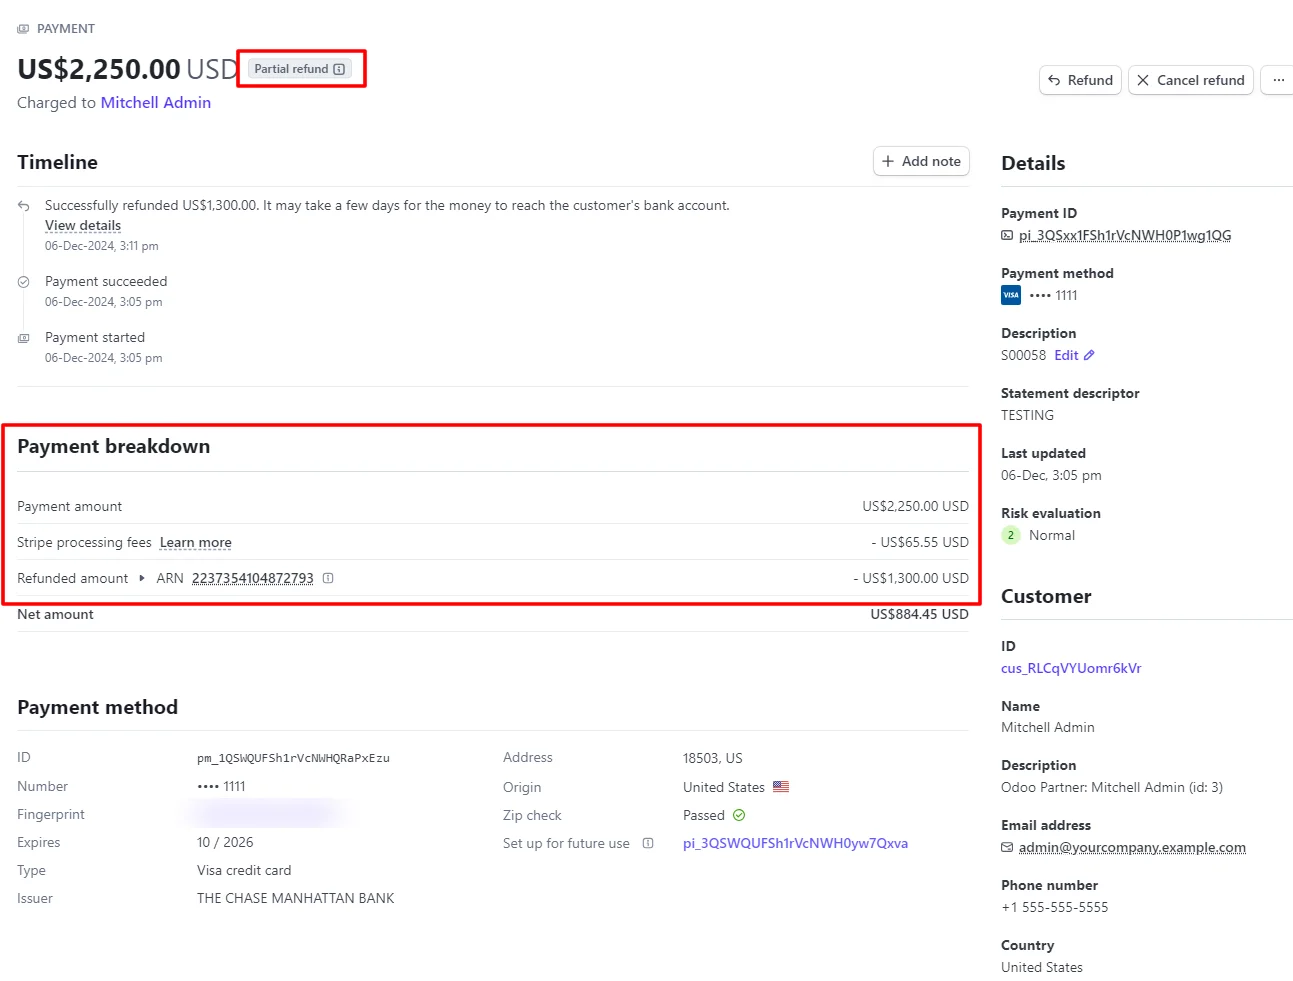Open View details for the refund

tap(83, 226)
